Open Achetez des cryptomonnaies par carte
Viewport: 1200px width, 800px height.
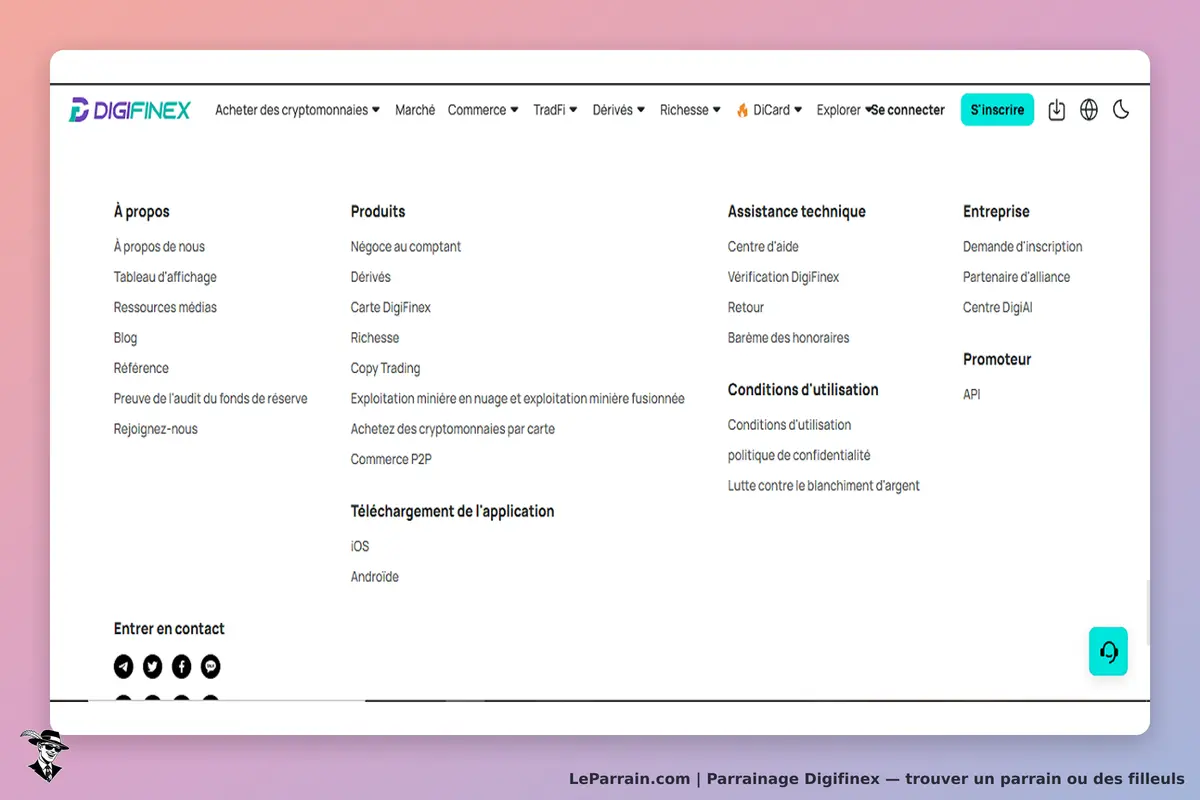(x=452, y=429)
